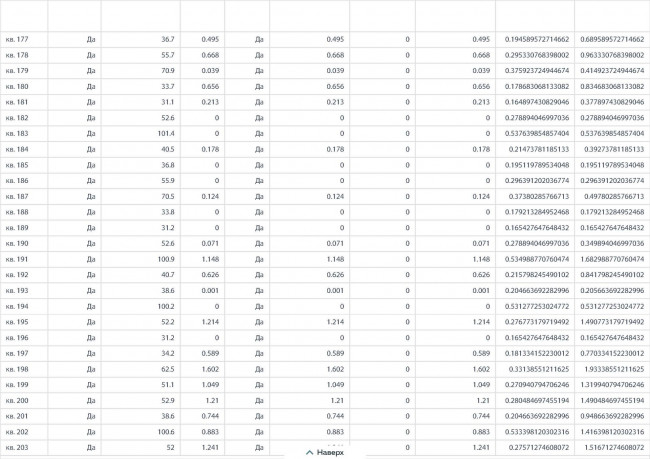
Task: Click the row label кв. 187
Action: [x=17, y=197]
